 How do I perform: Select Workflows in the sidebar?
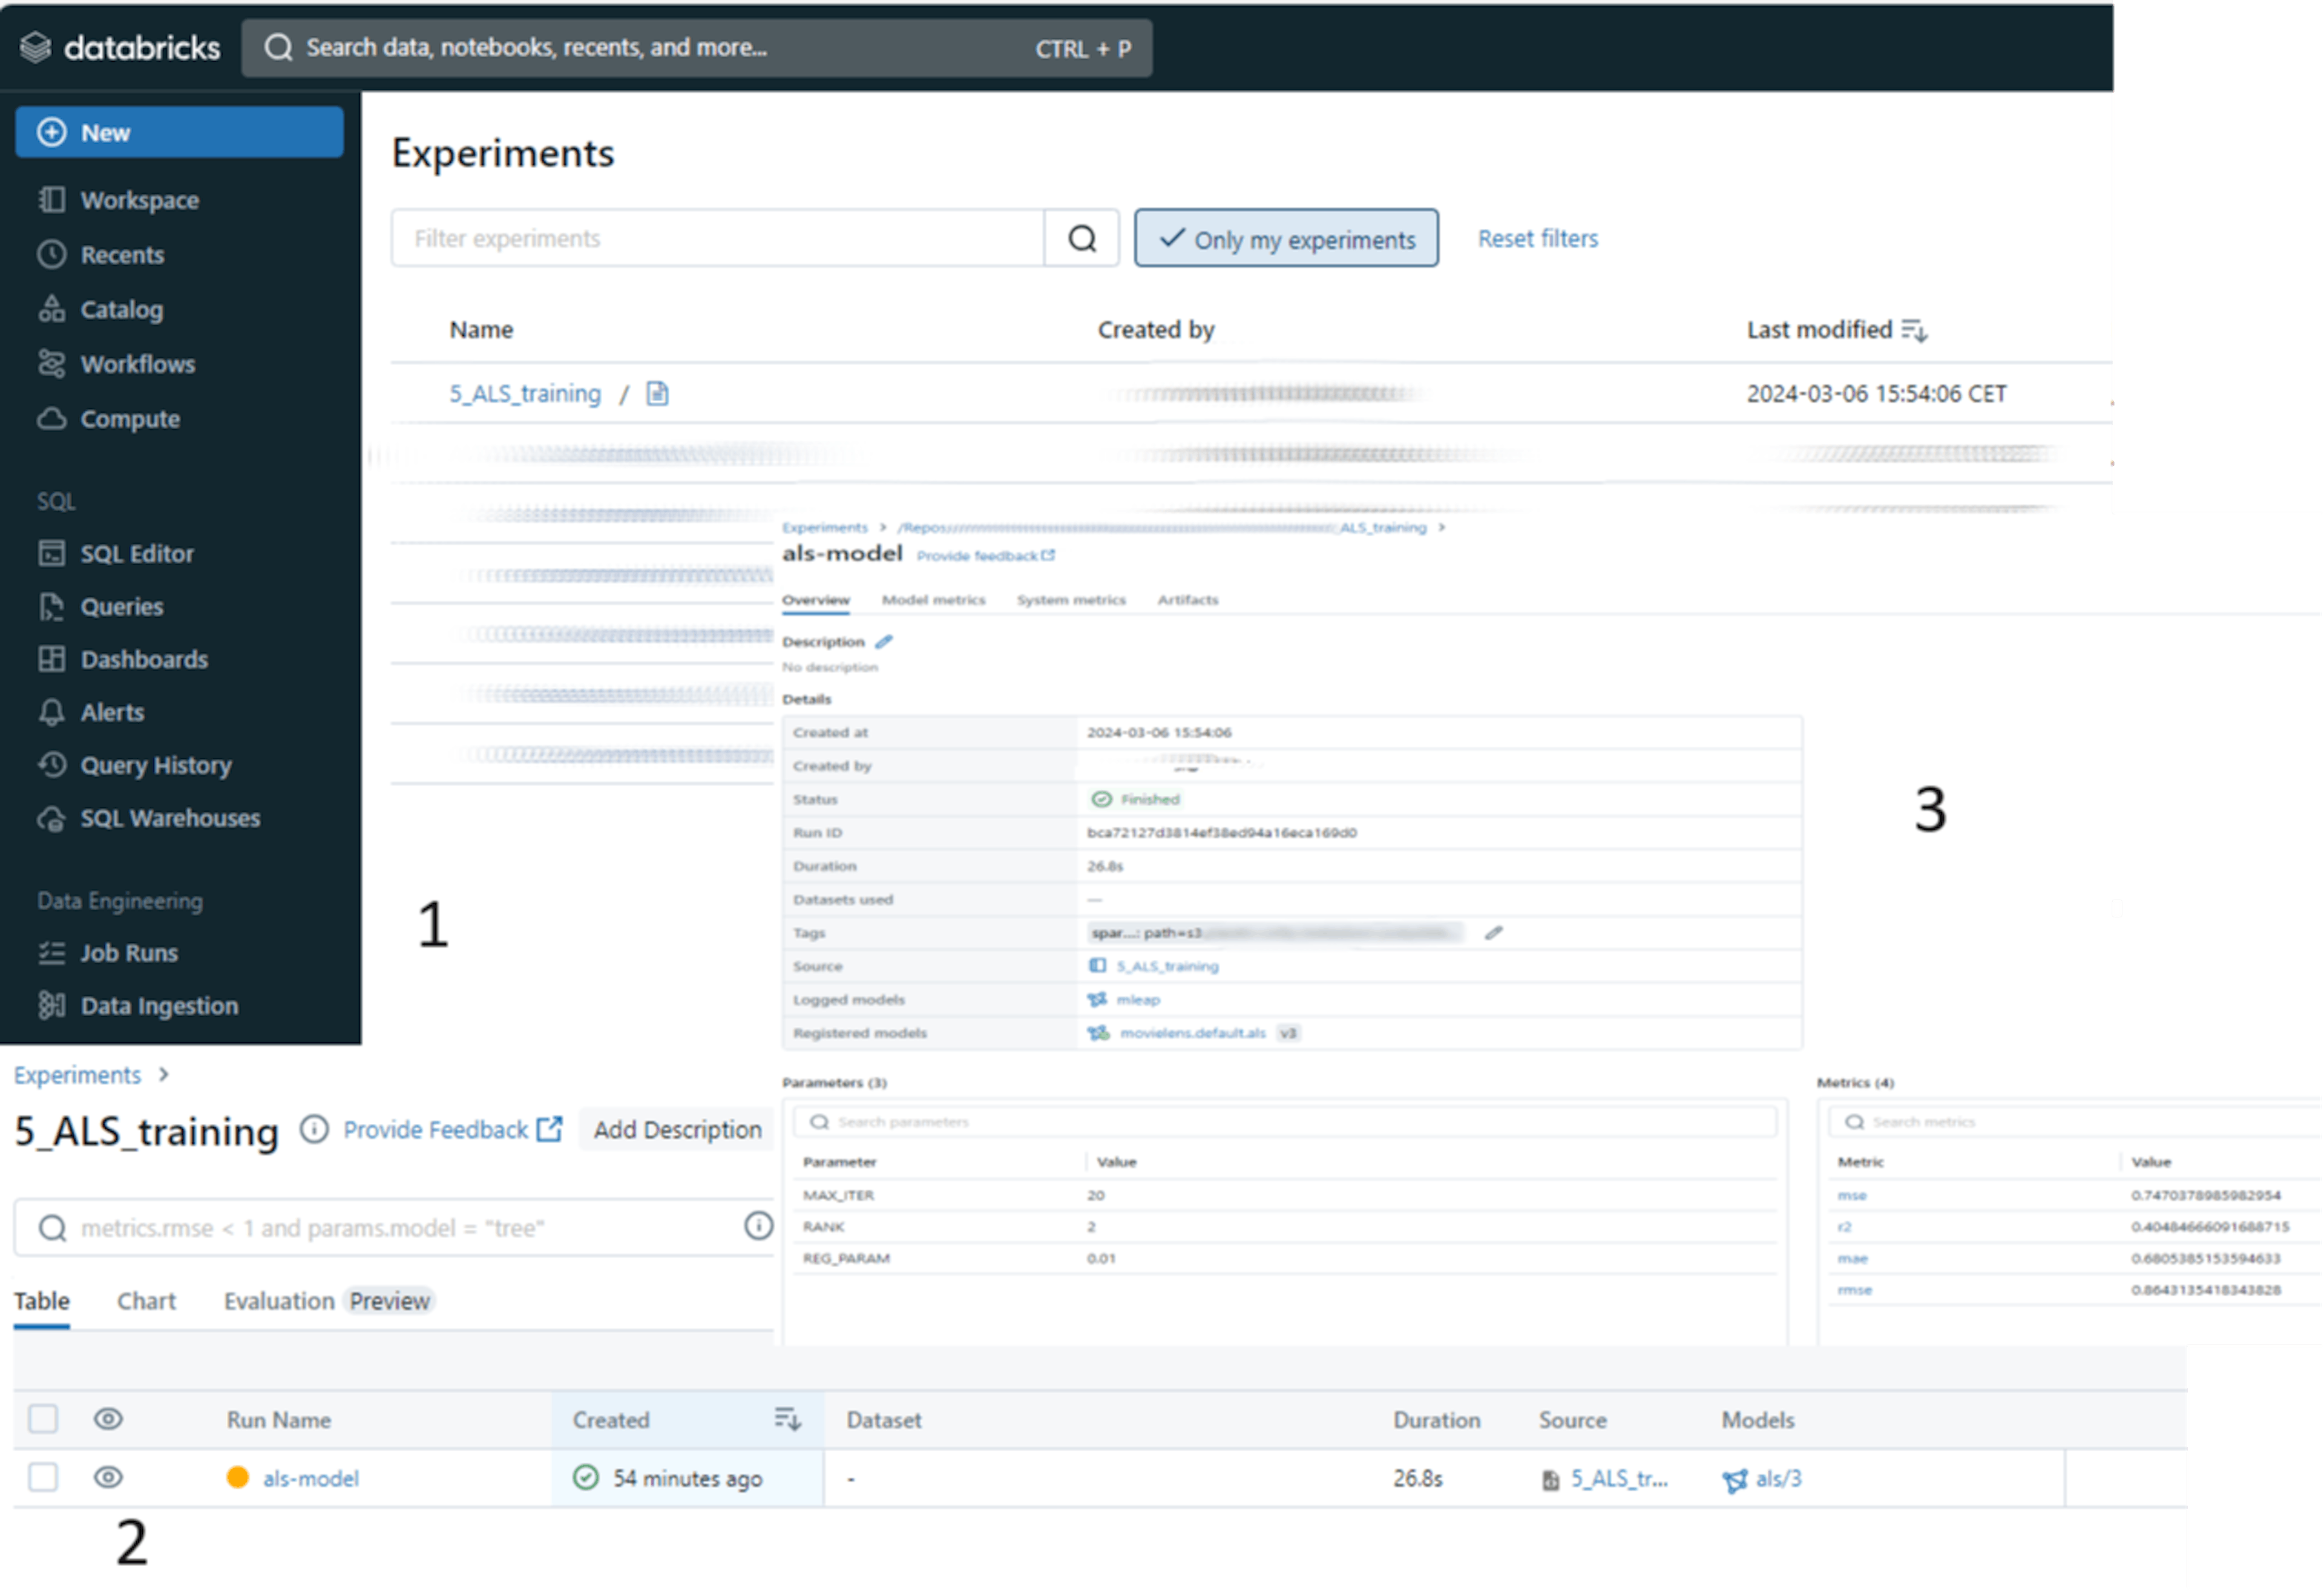point(138,364)
